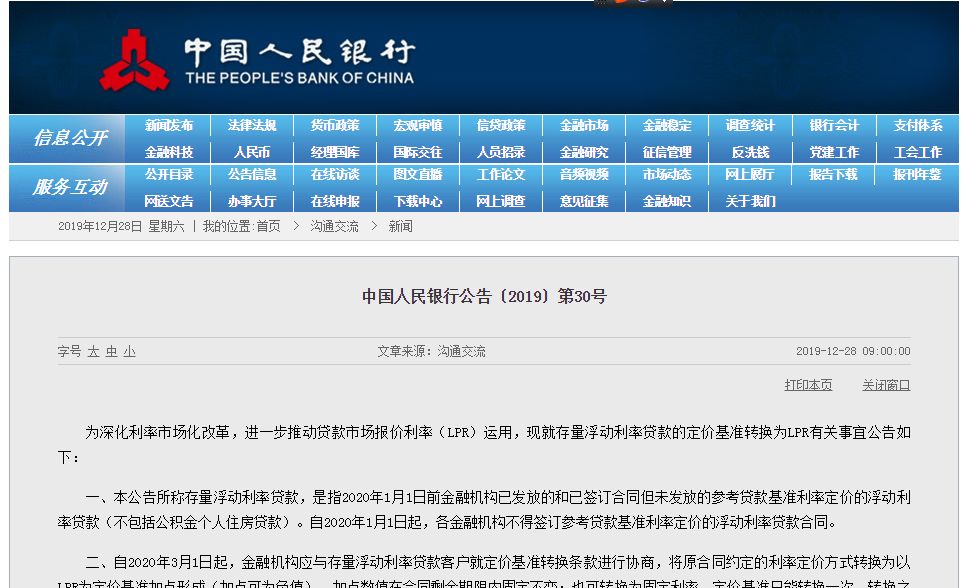
Task: Open the 新闻发布 menu item
Action: (169, 126)
